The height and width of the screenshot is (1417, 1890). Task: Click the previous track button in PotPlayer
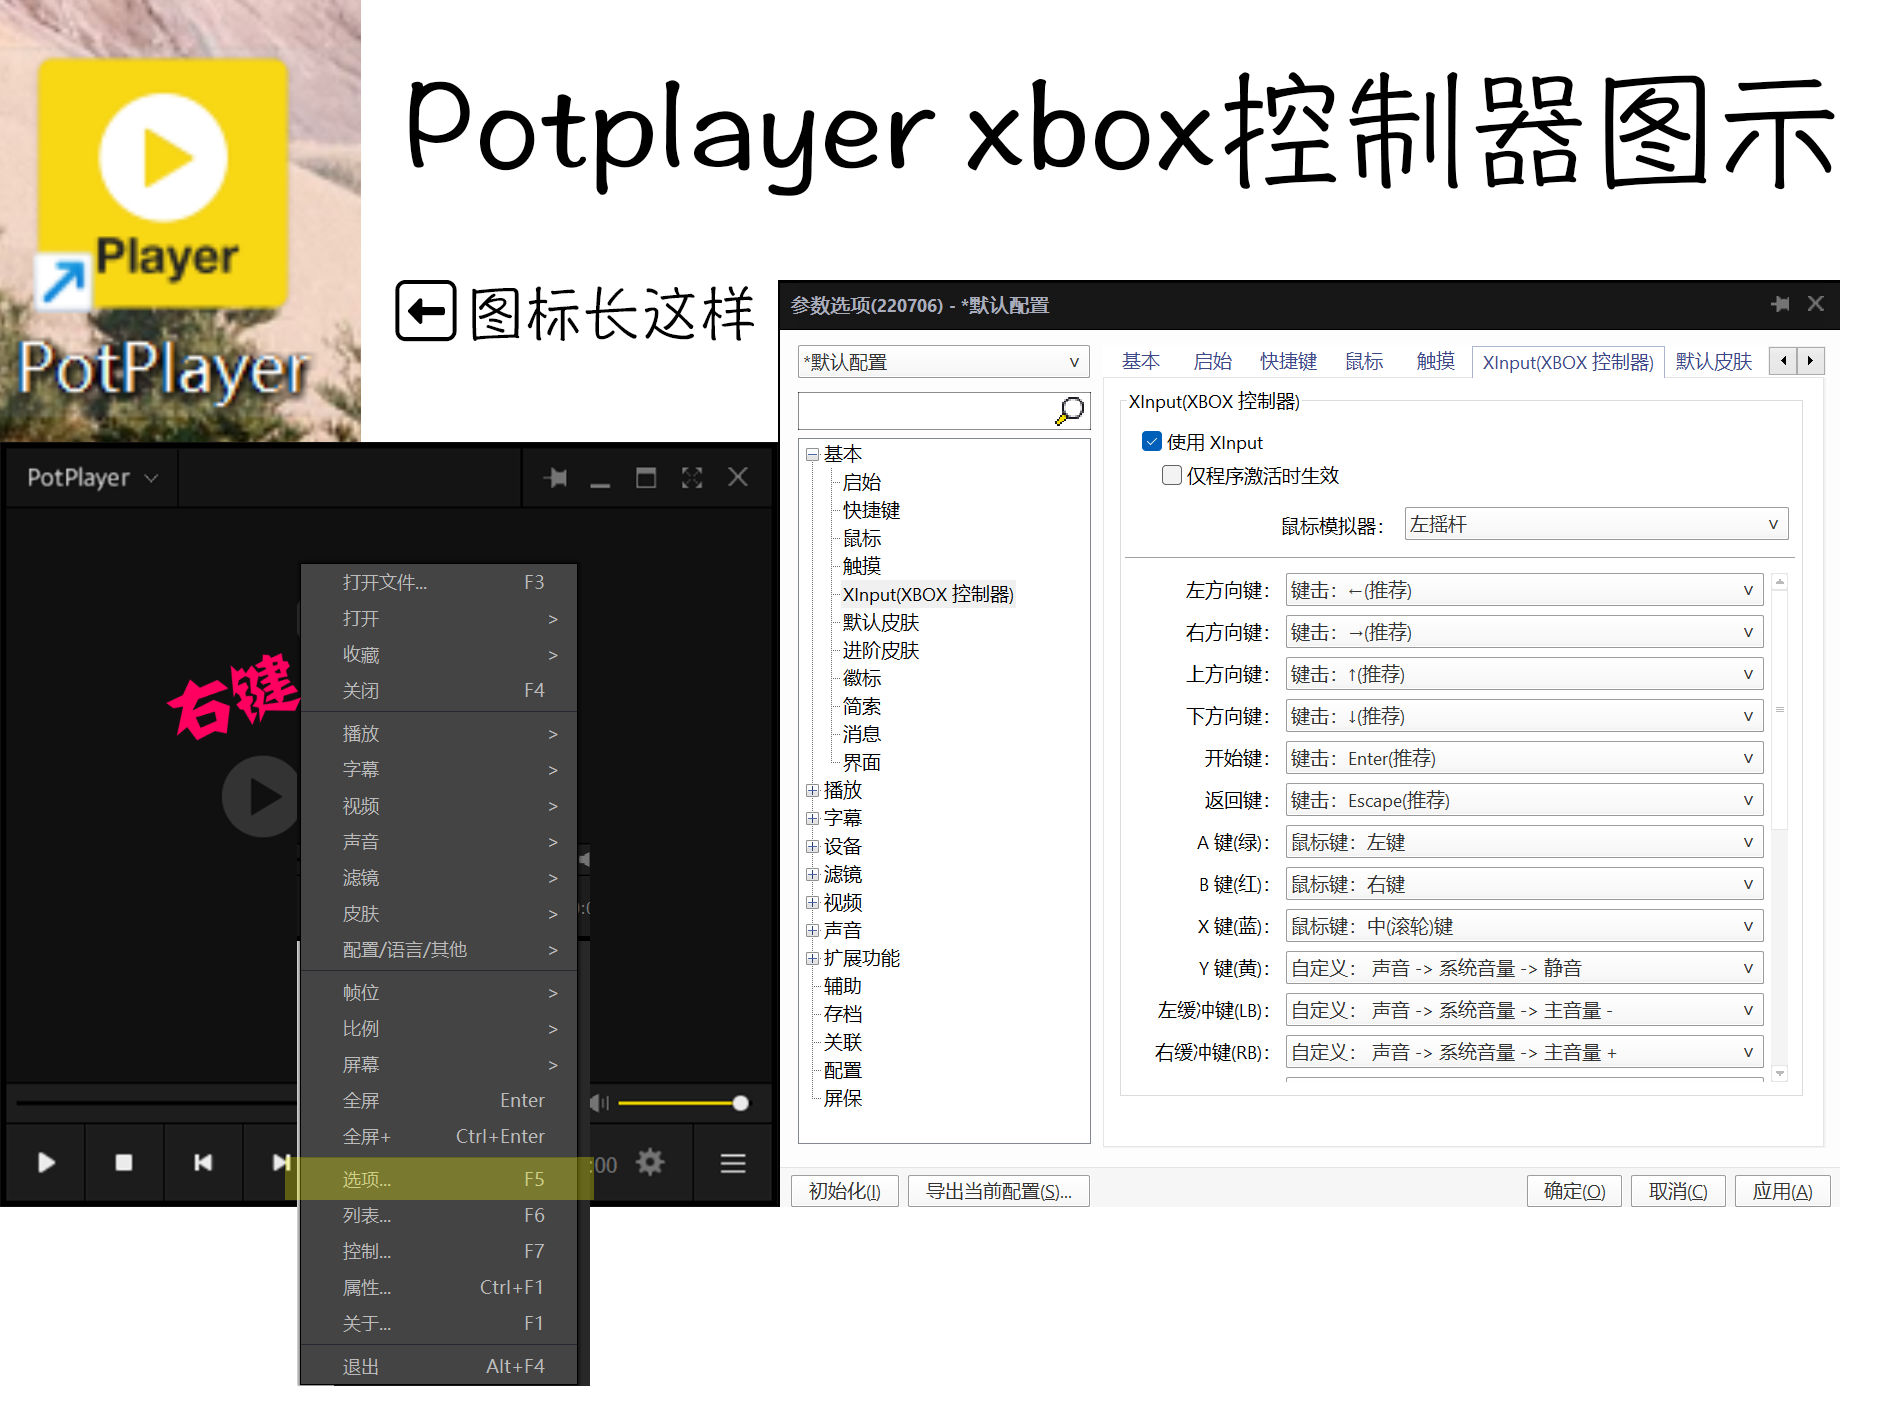[203, 1162]
